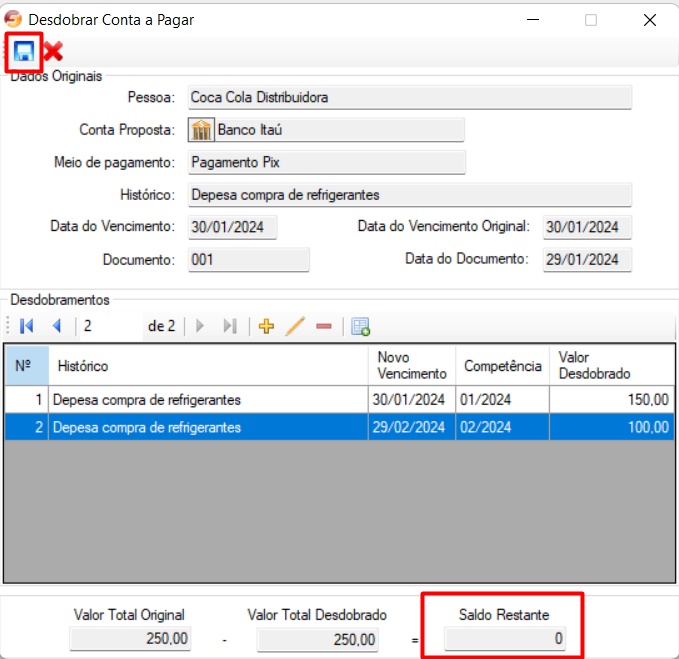Click the Data do Vencimento Original field
The image size is (679, 659).
point(587,227)
